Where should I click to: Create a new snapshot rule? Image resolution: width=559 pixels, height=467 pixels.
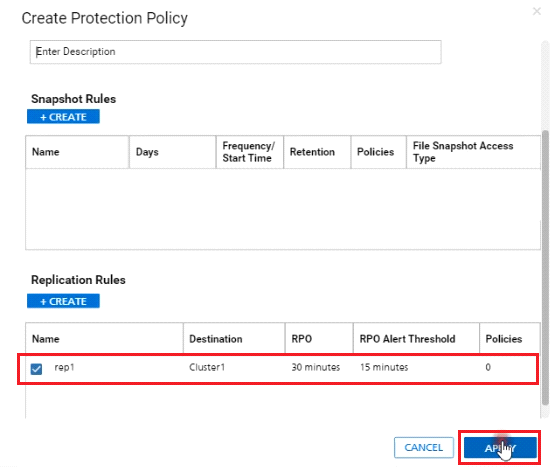point(63,117)
